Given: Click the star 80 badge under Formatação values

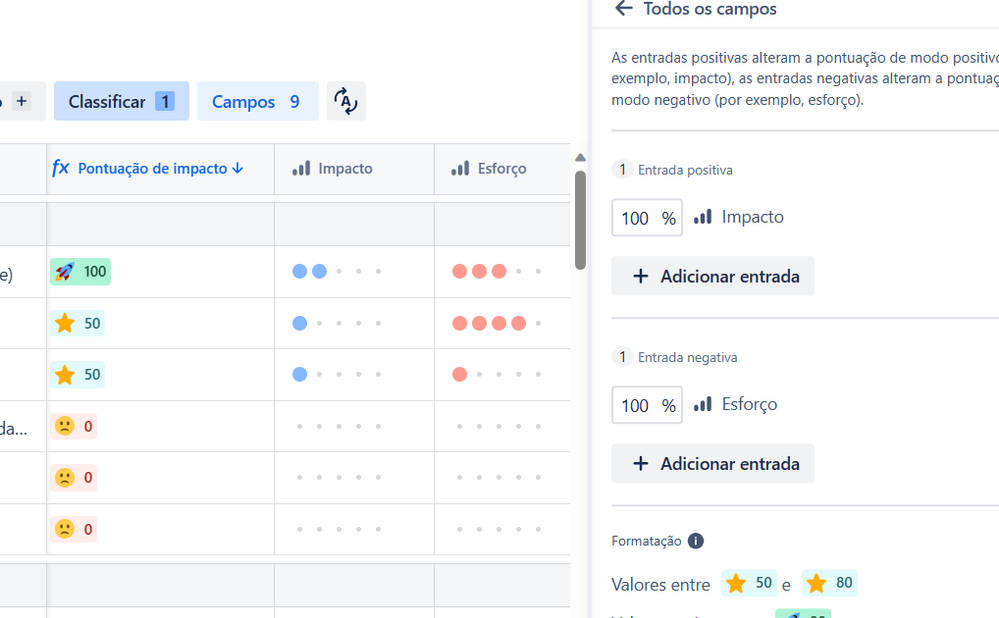Looking at the screenshot, I should coord(829,583).
